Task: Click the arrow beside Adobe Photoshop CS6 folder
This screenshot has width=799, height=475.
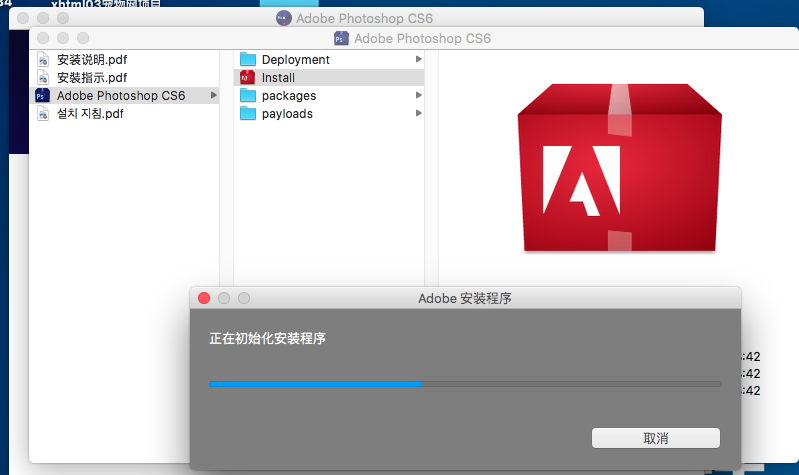Action: coord(214,95)
